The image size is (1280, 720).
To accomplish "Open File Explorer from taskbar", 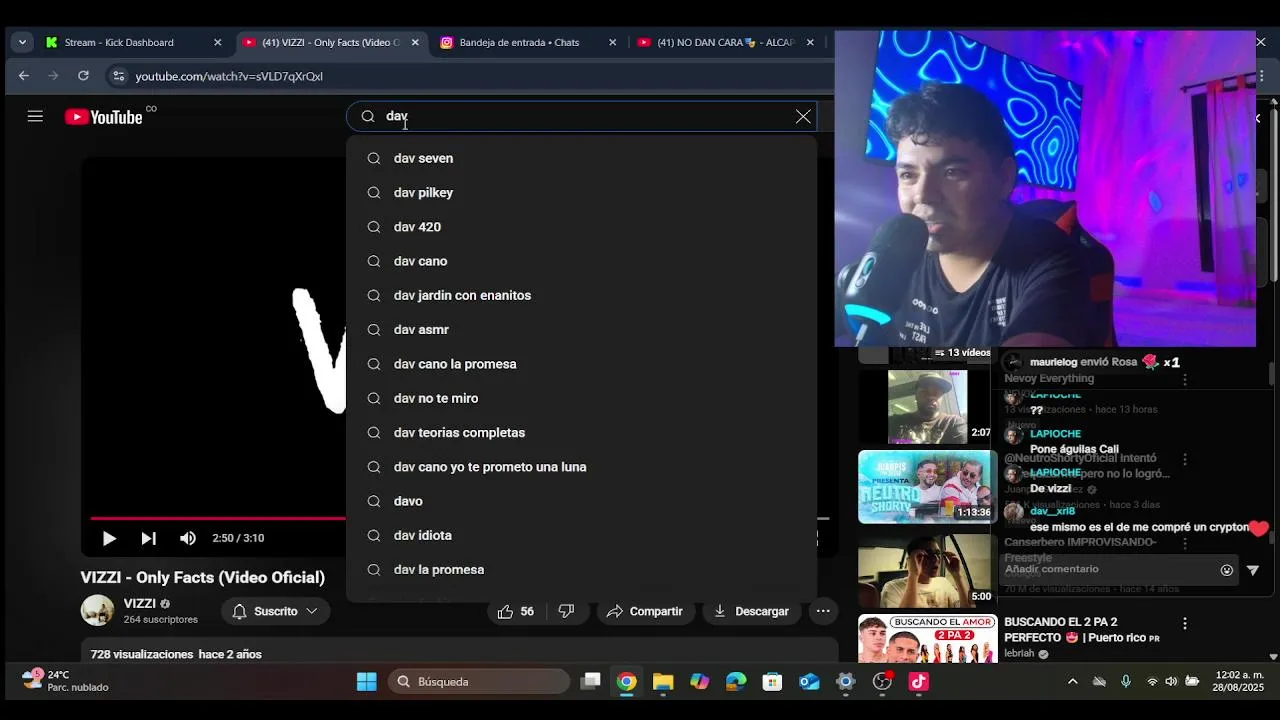I will point(663,682).
